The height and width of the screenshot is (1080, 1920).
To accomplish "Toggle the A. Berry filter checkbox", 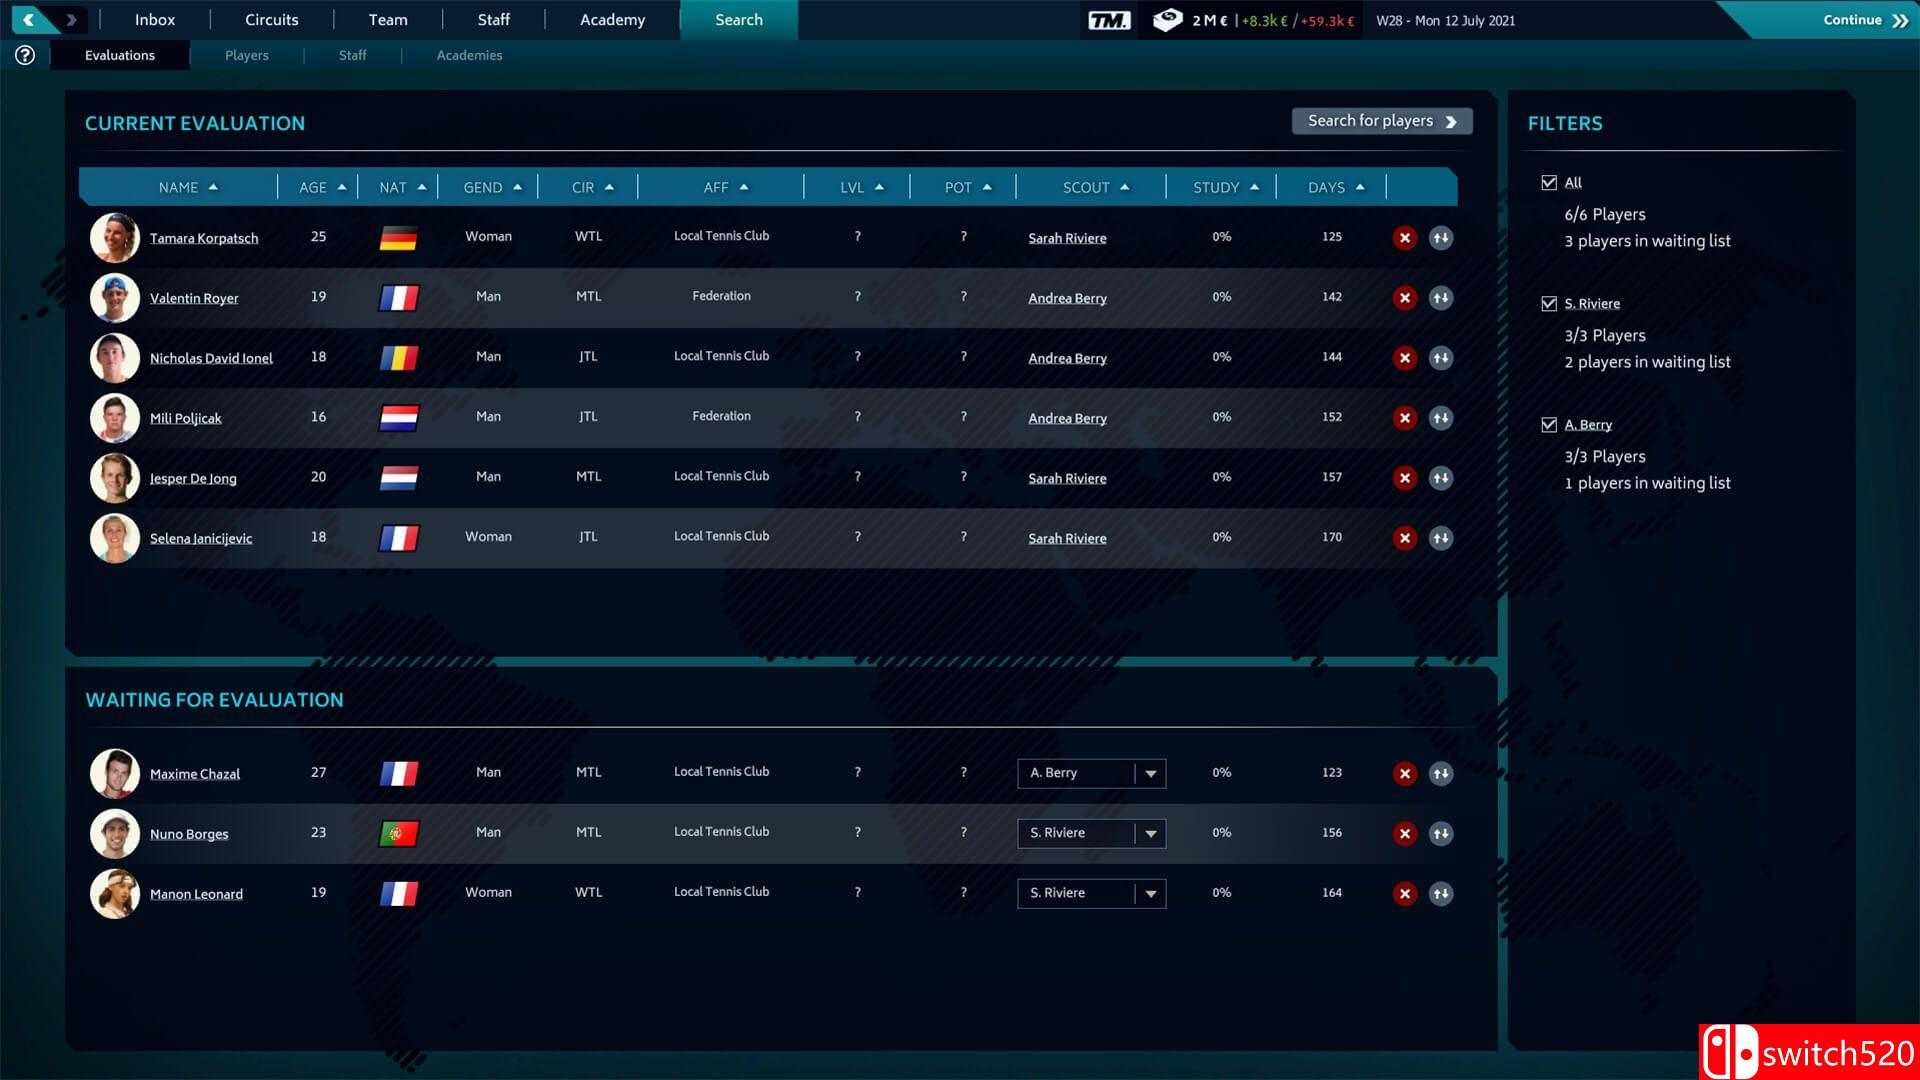I will click(1549, 425).
